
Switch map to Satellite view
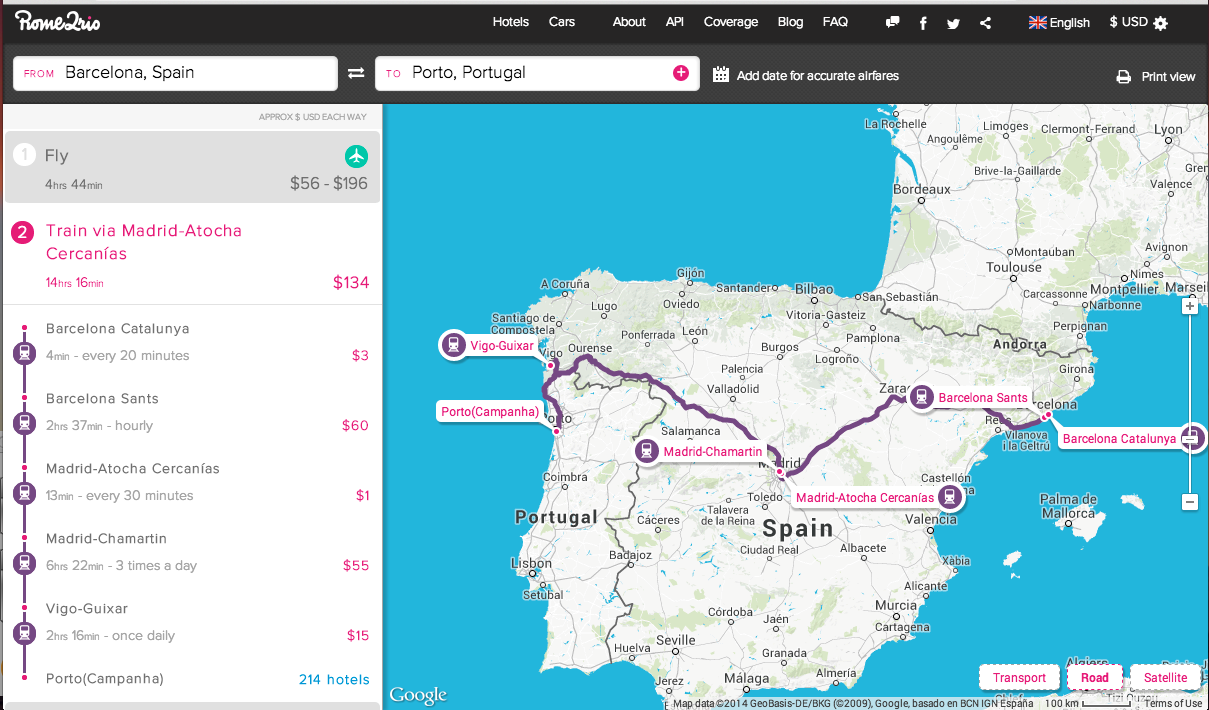1166,678
